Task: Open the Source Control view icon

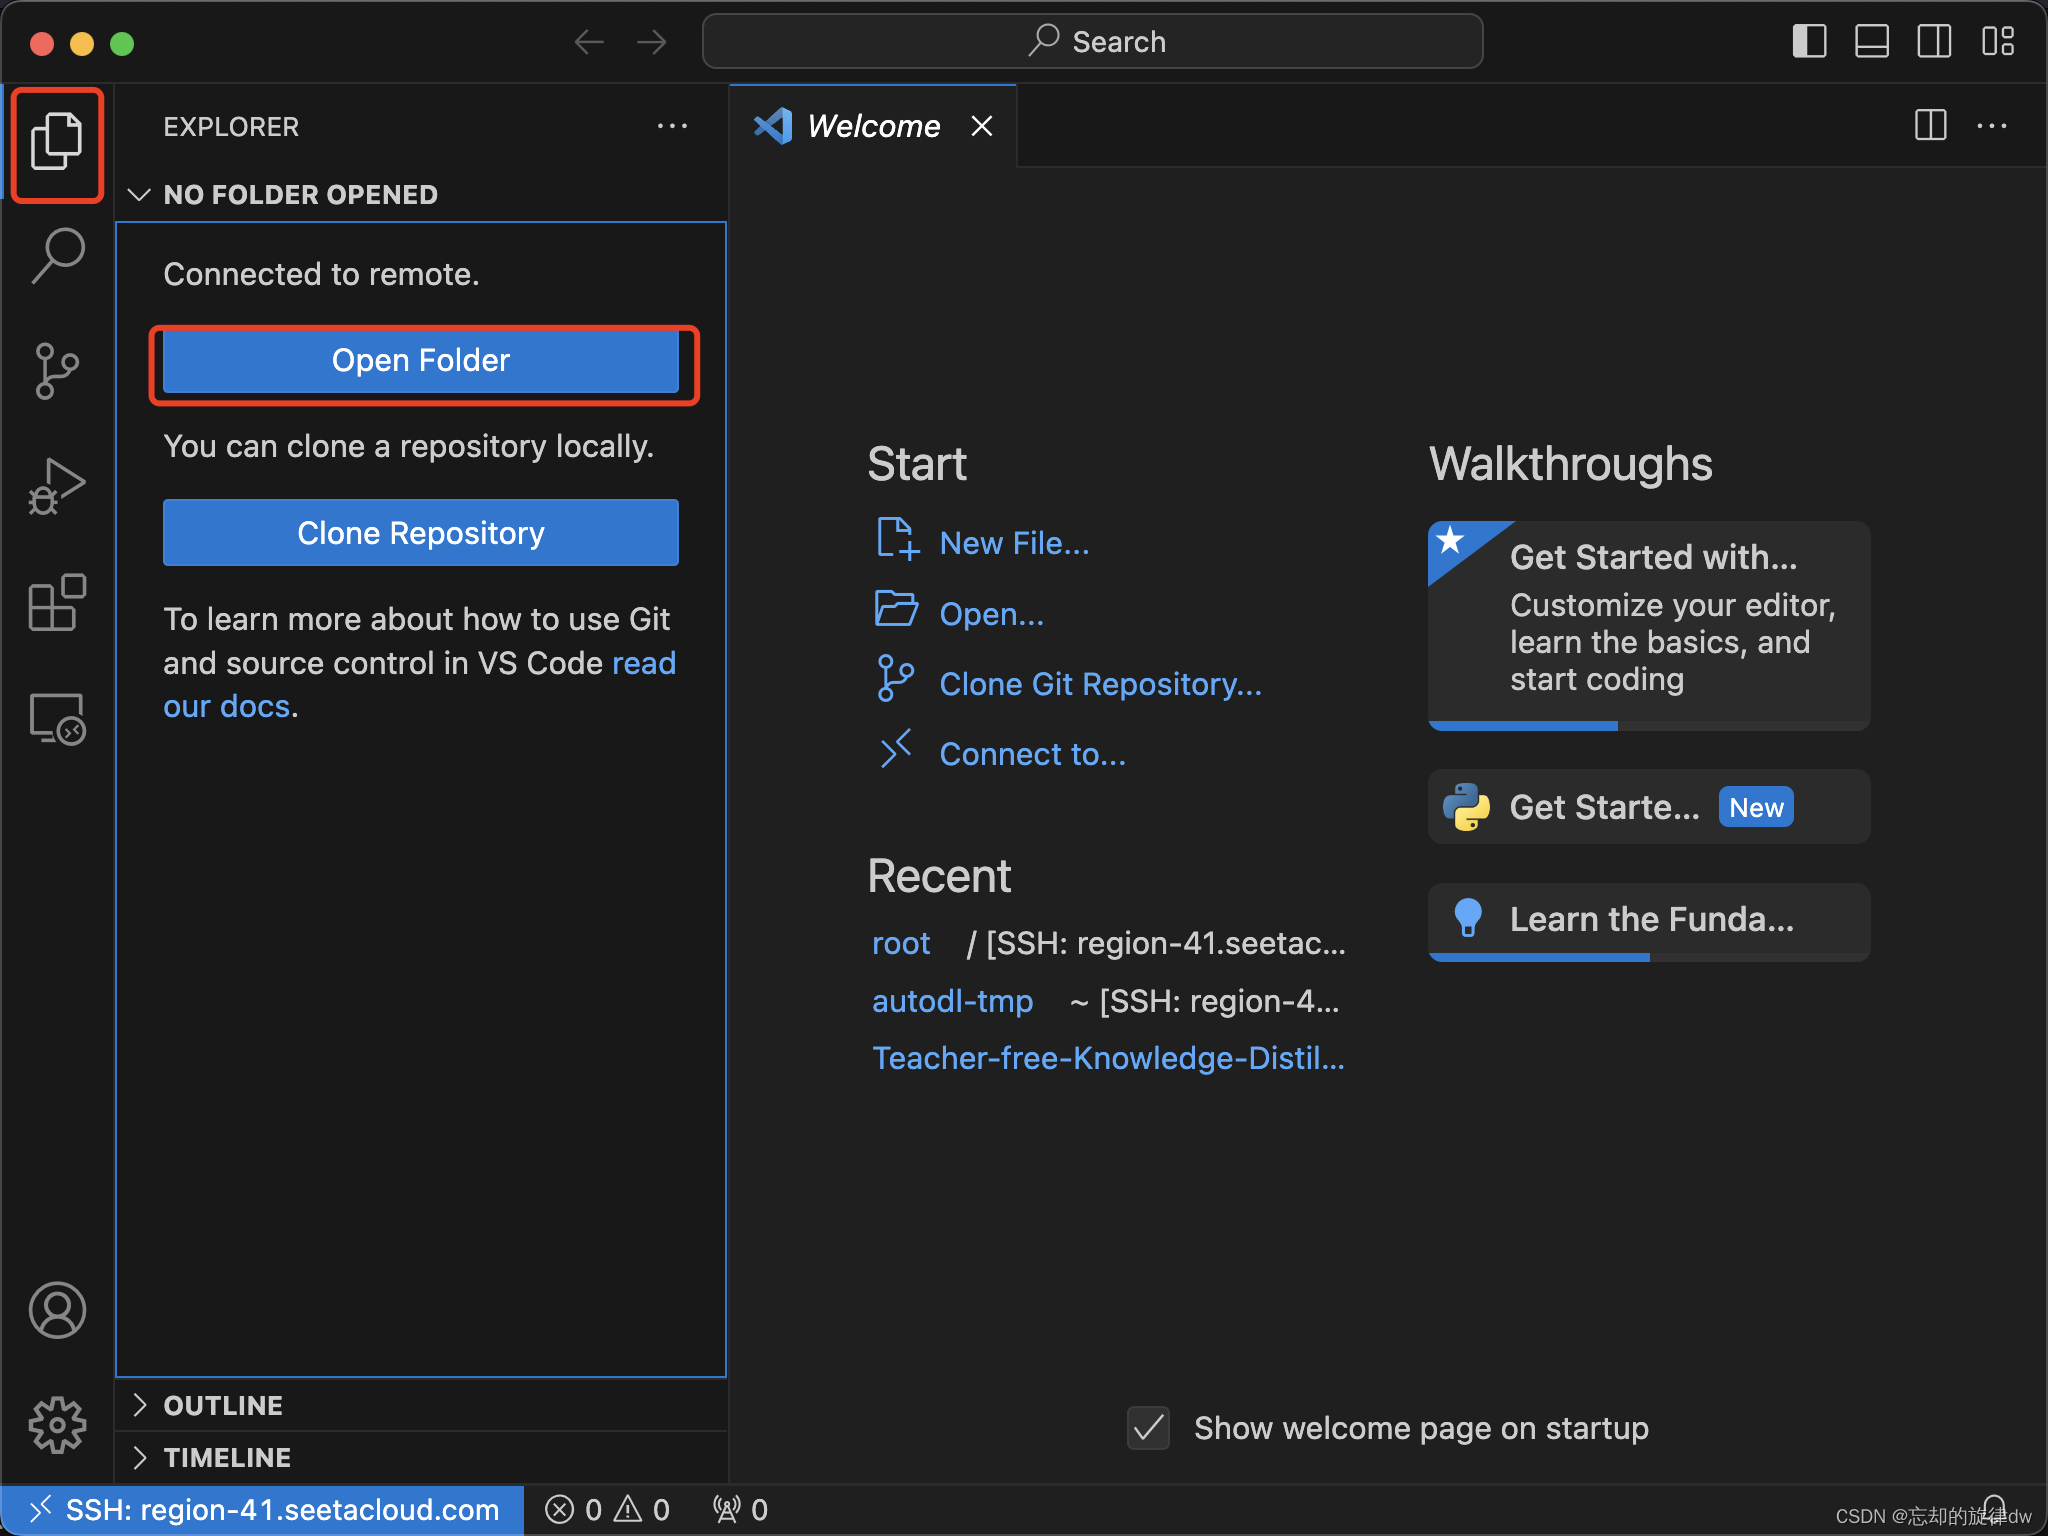Action: 57,371
